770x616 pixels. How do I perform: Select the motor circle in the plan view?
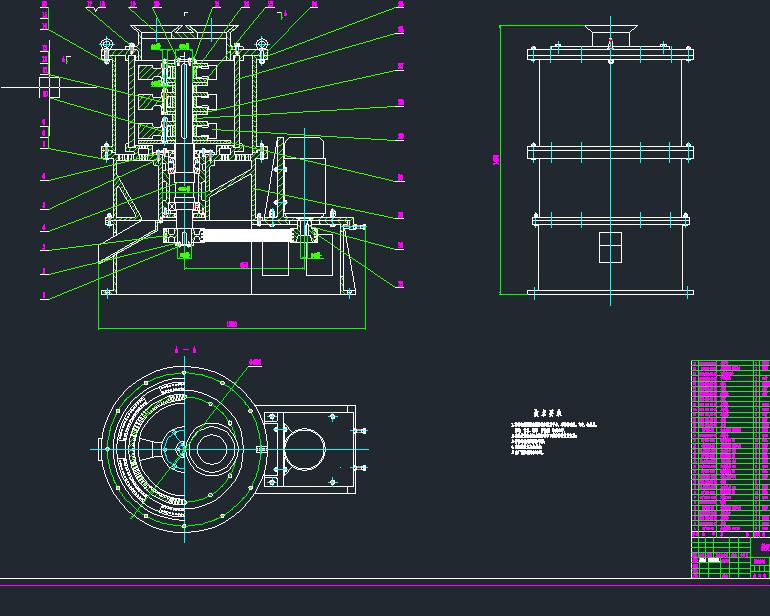tap(304, 449)
